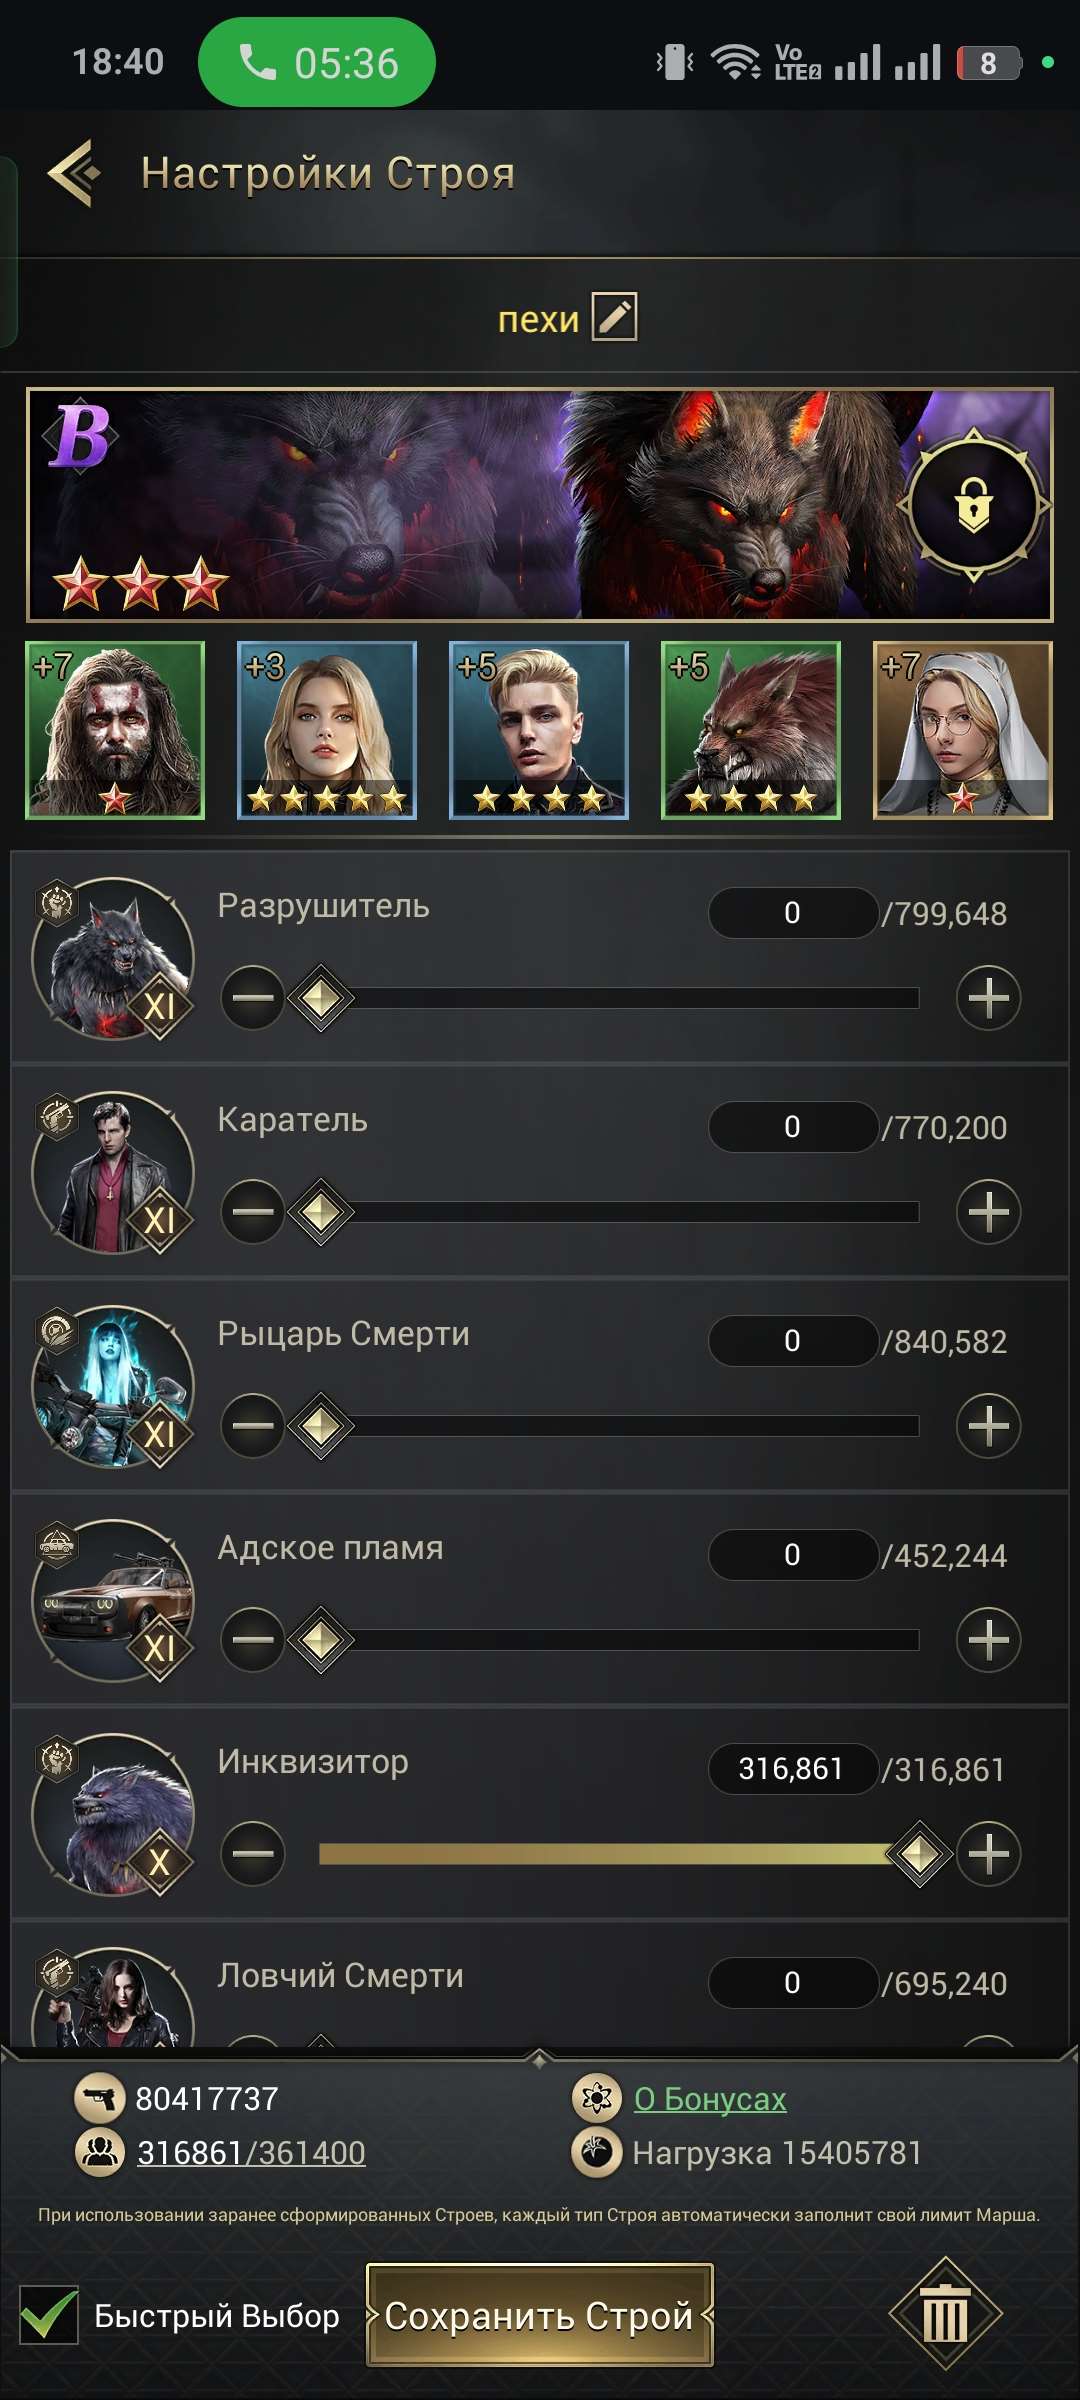This screenshot has height=2400, width=1080.
Task: Edit formation name with pencil icon
Action: pyautogui.click(x=614, y=317)
